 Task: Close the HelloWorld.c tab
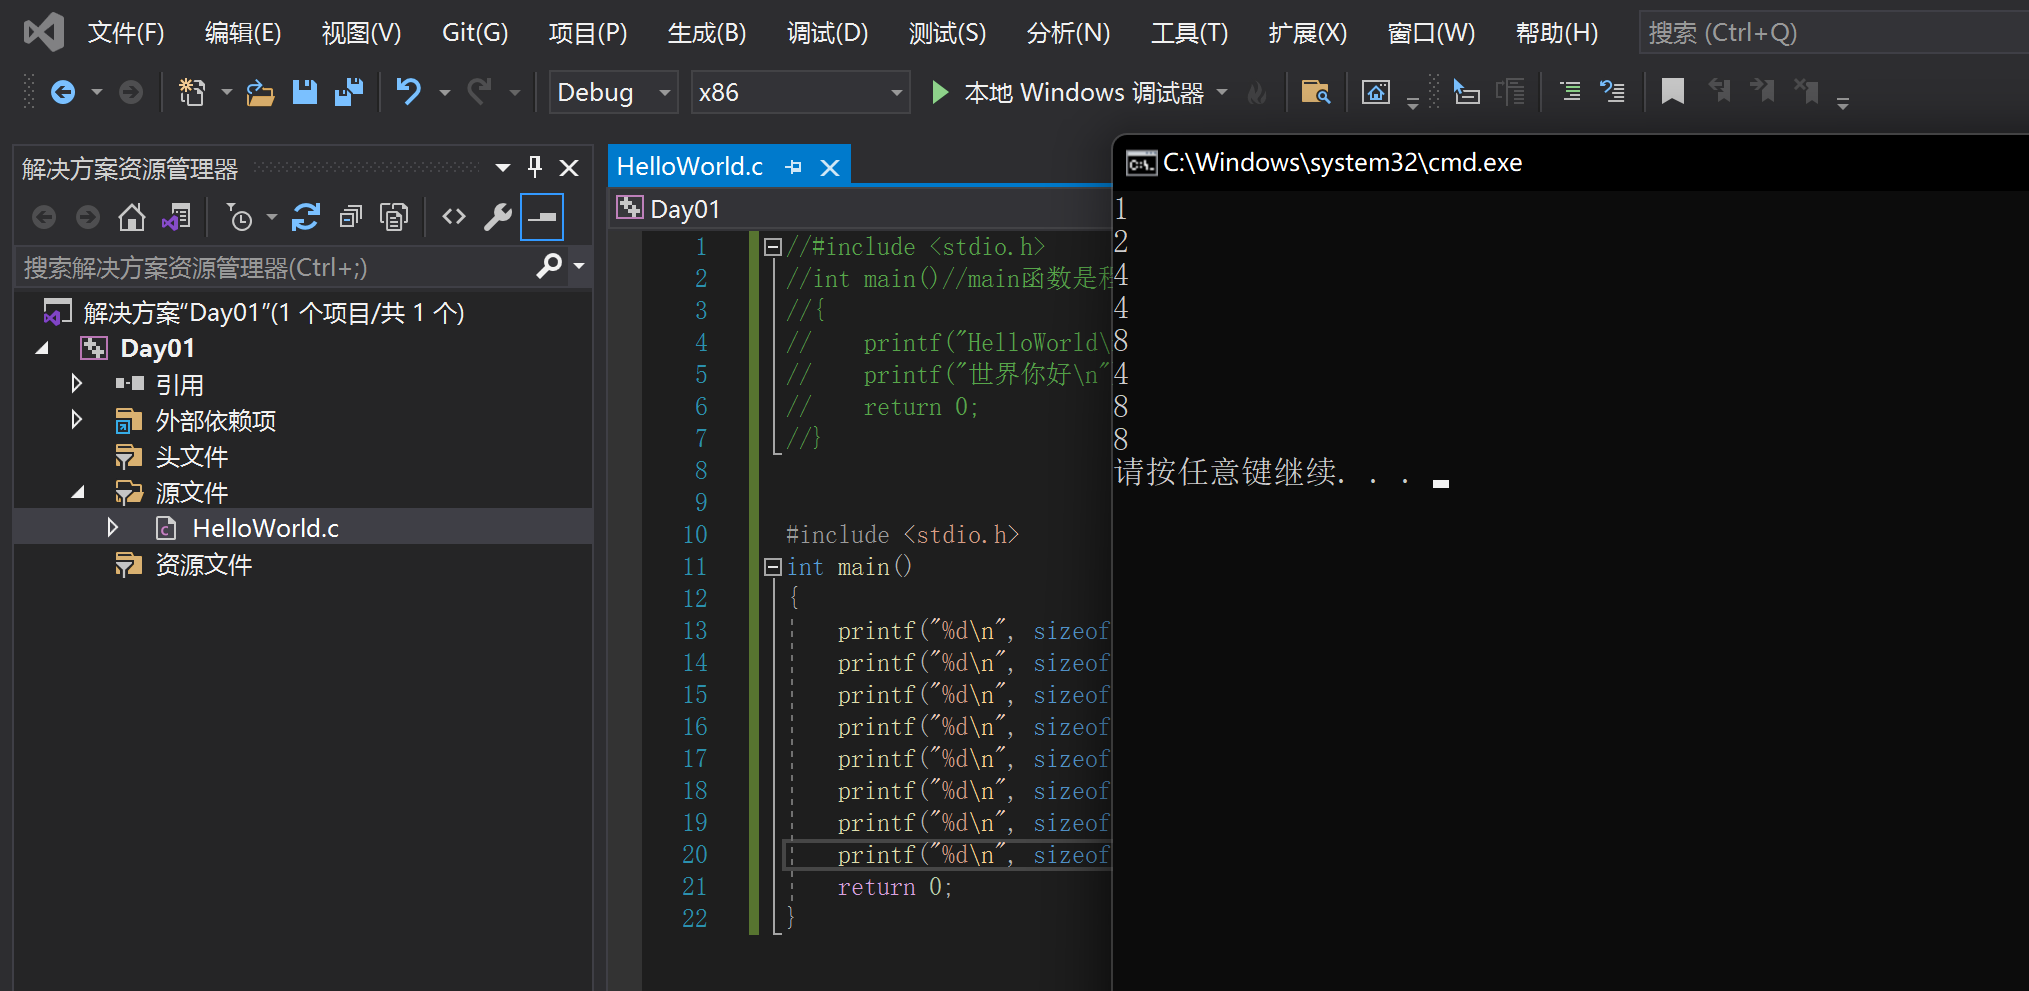[x=830, y=167]
